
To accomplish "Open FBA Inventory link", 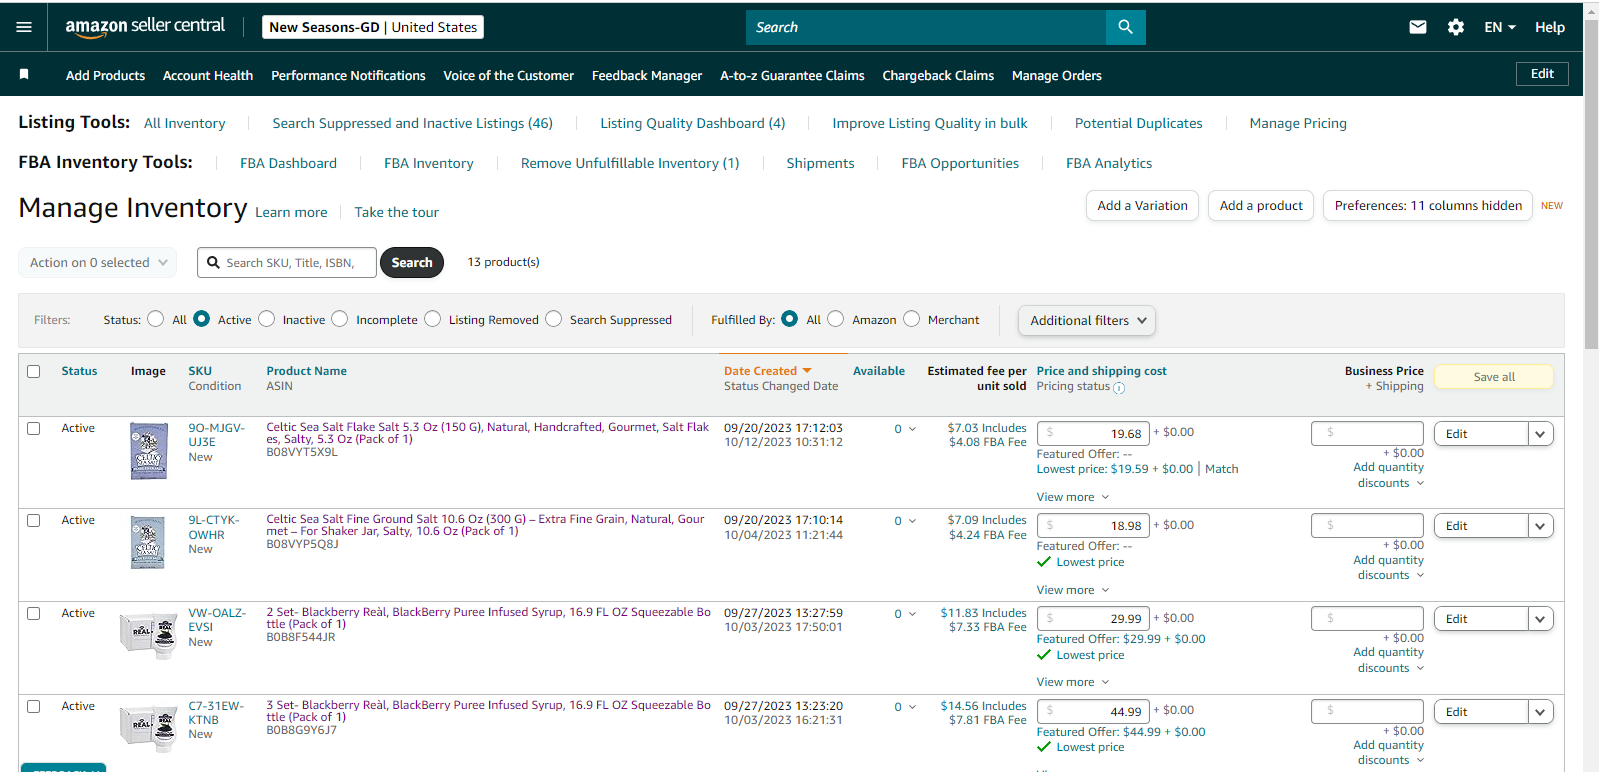I will click(x=428, y=163).
